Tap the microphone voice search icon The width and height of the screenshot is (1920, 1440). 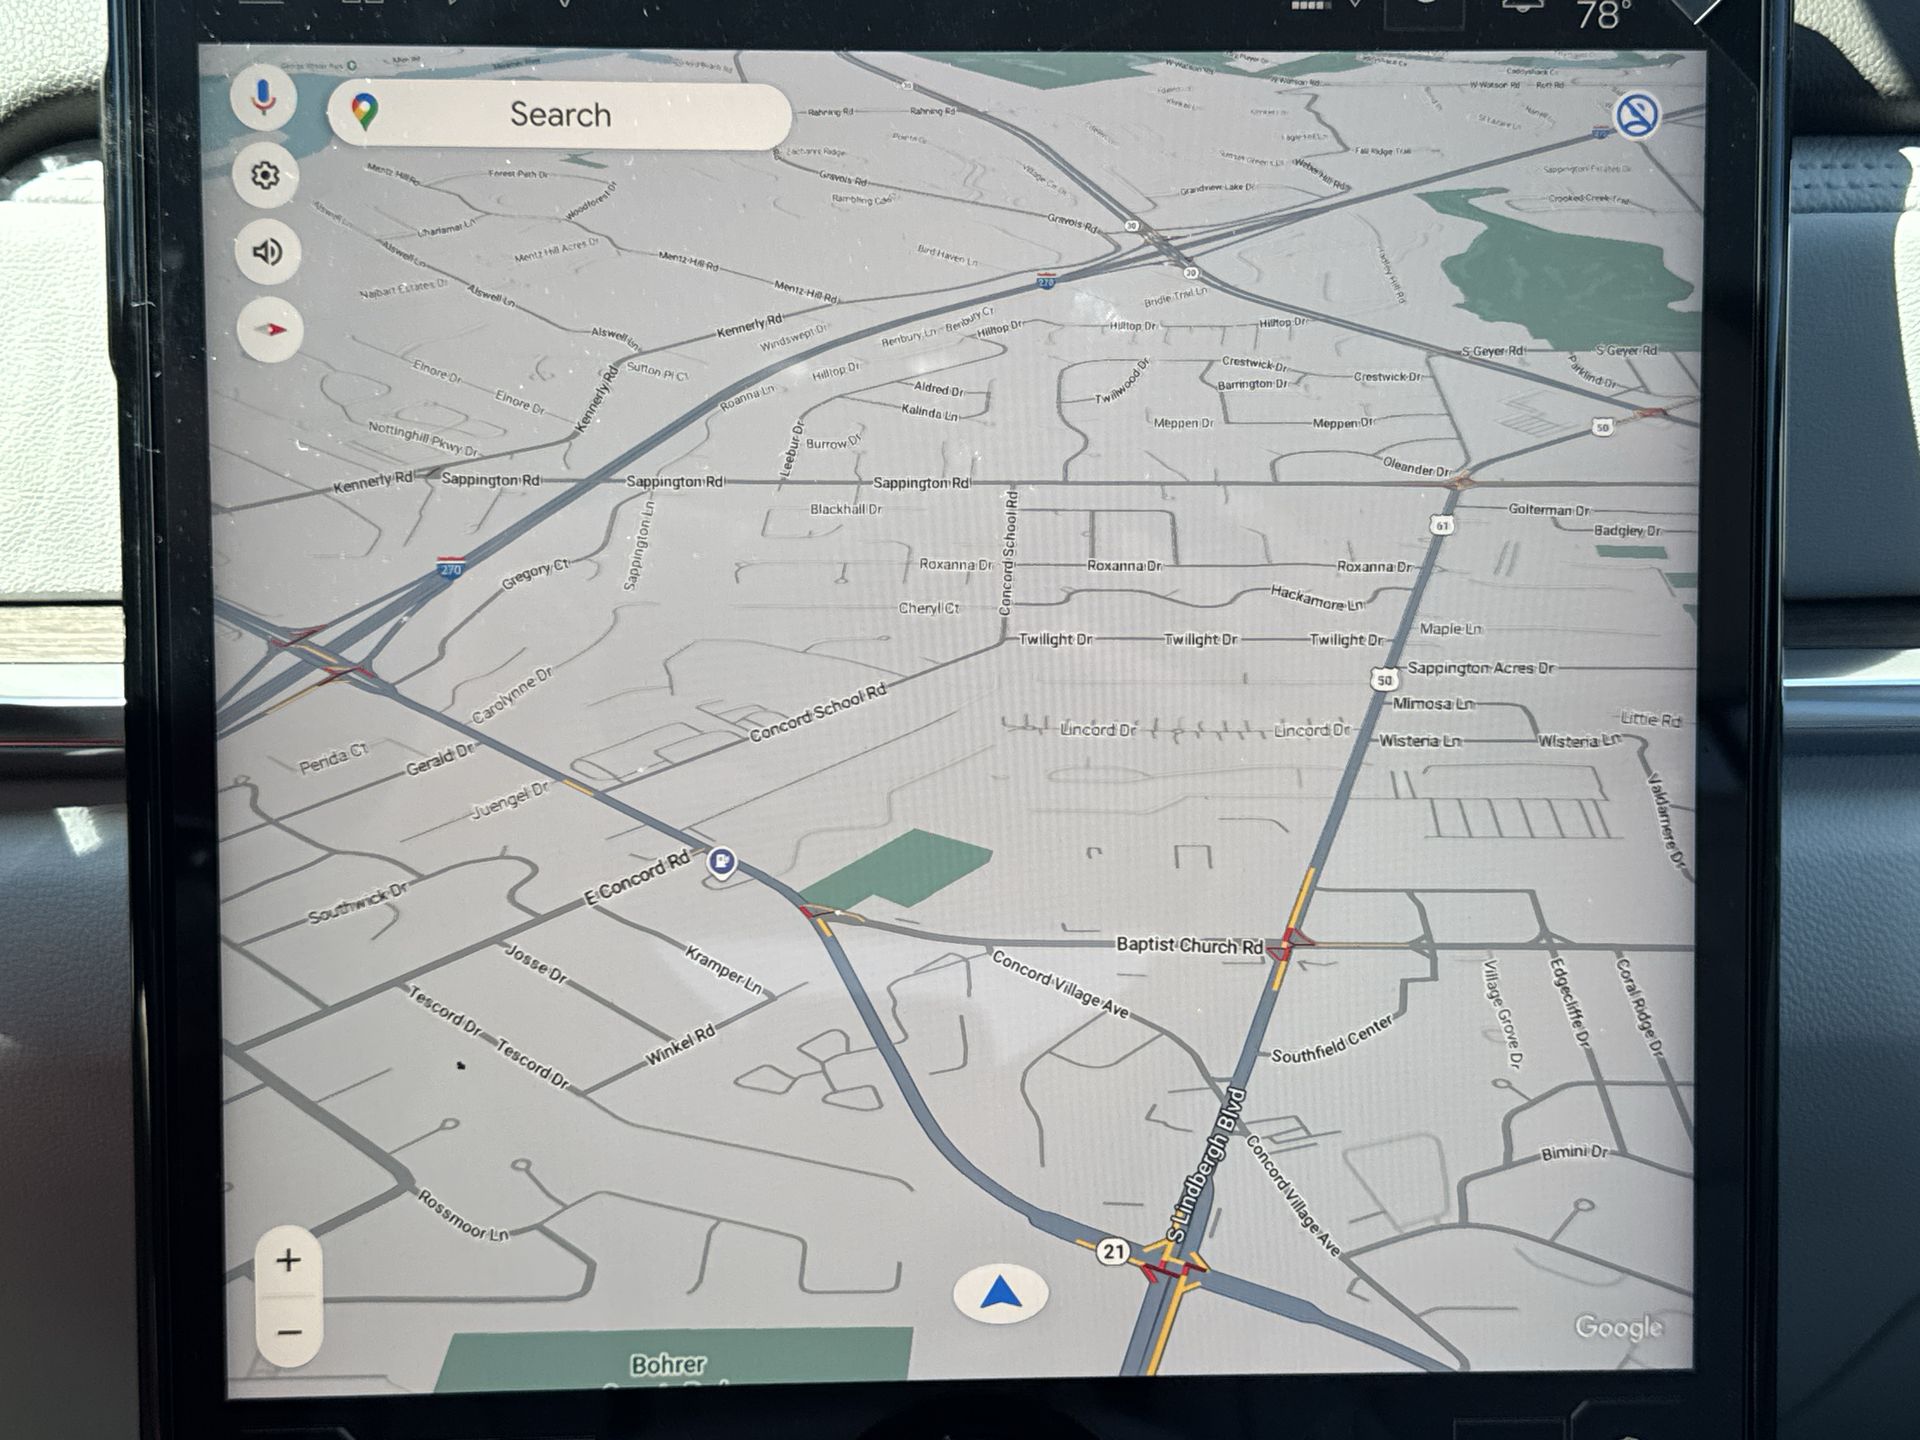point(264,98)
